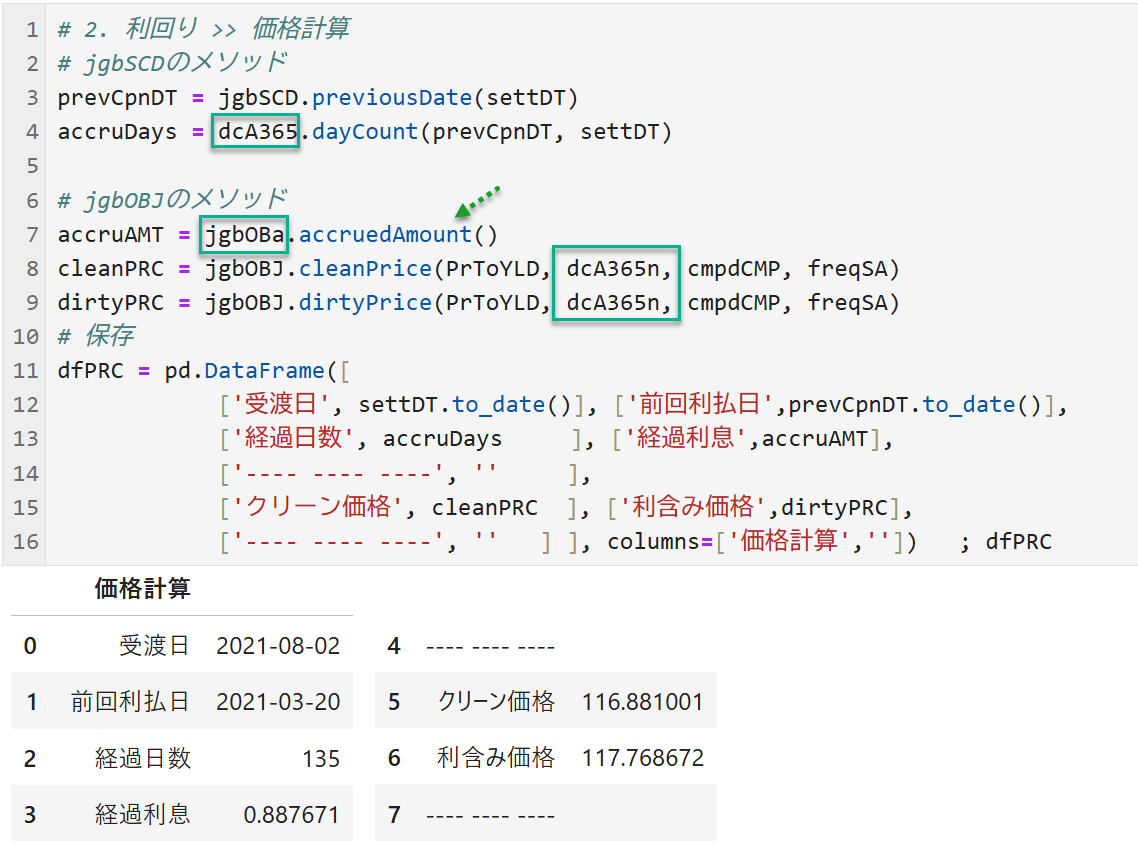
Task: Click dcA365n argument in the dirtyPrice call
Action: pyautogui.click(x=613, y=302)
